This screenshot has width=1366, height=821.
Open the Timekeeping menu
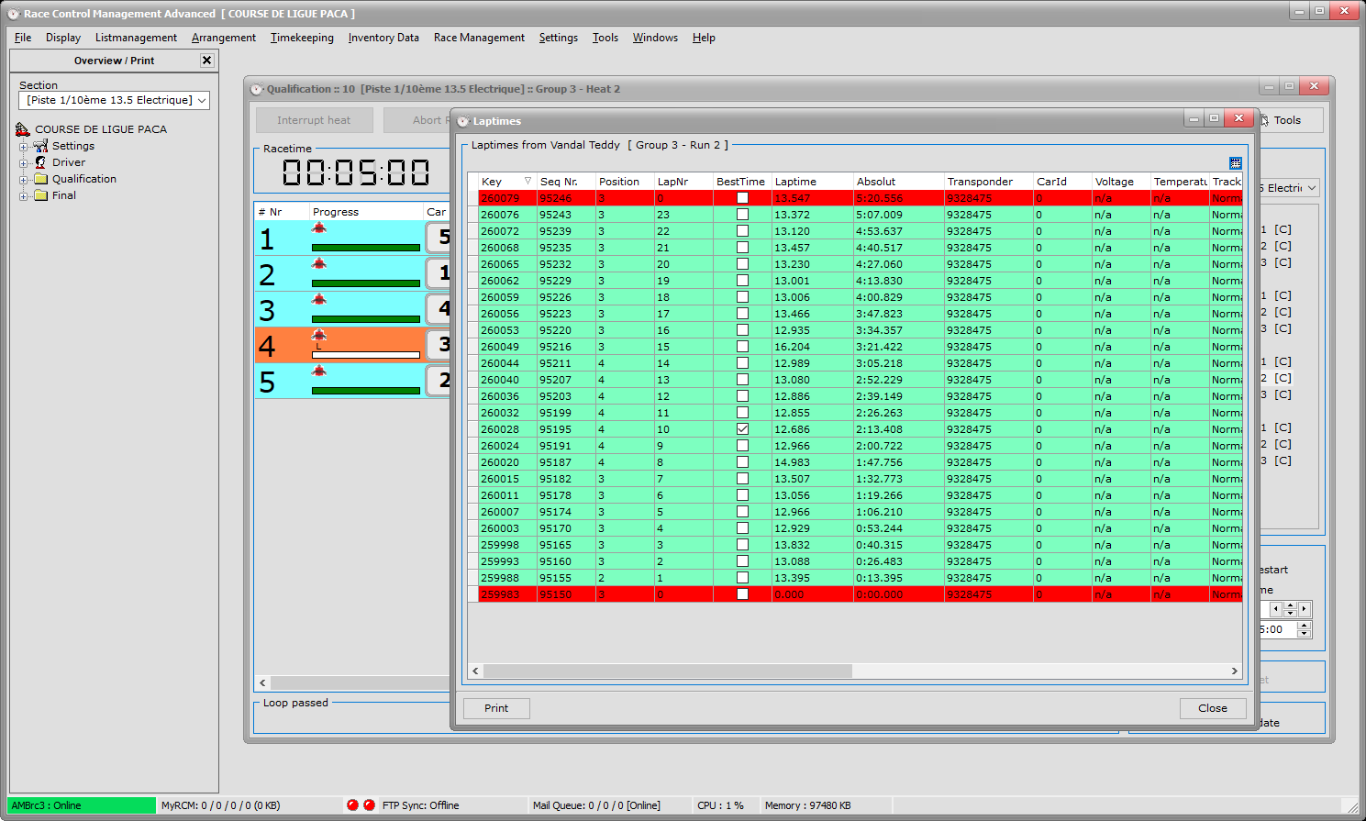(x=302, y=37)
